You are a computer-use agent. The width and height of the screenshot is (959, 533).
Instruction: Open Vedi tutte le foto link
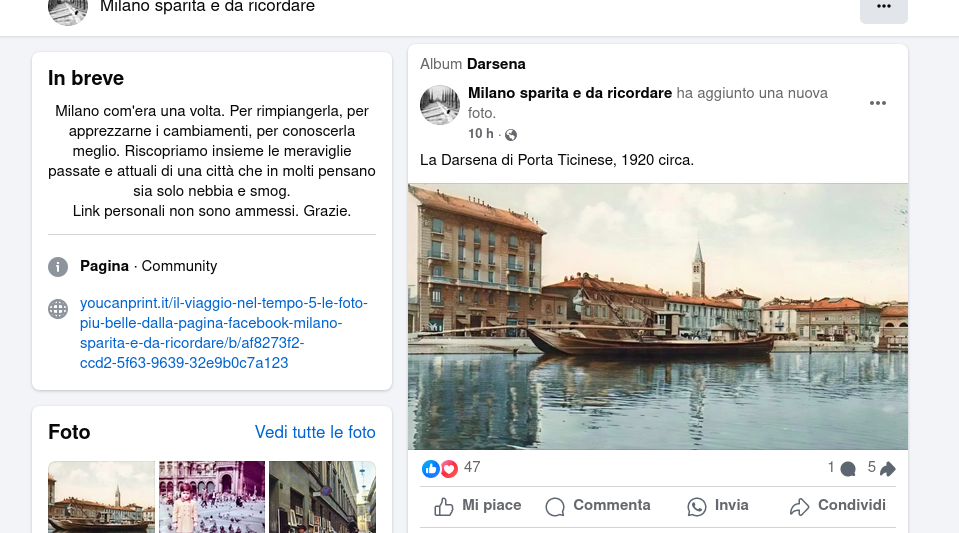point(315,432)
